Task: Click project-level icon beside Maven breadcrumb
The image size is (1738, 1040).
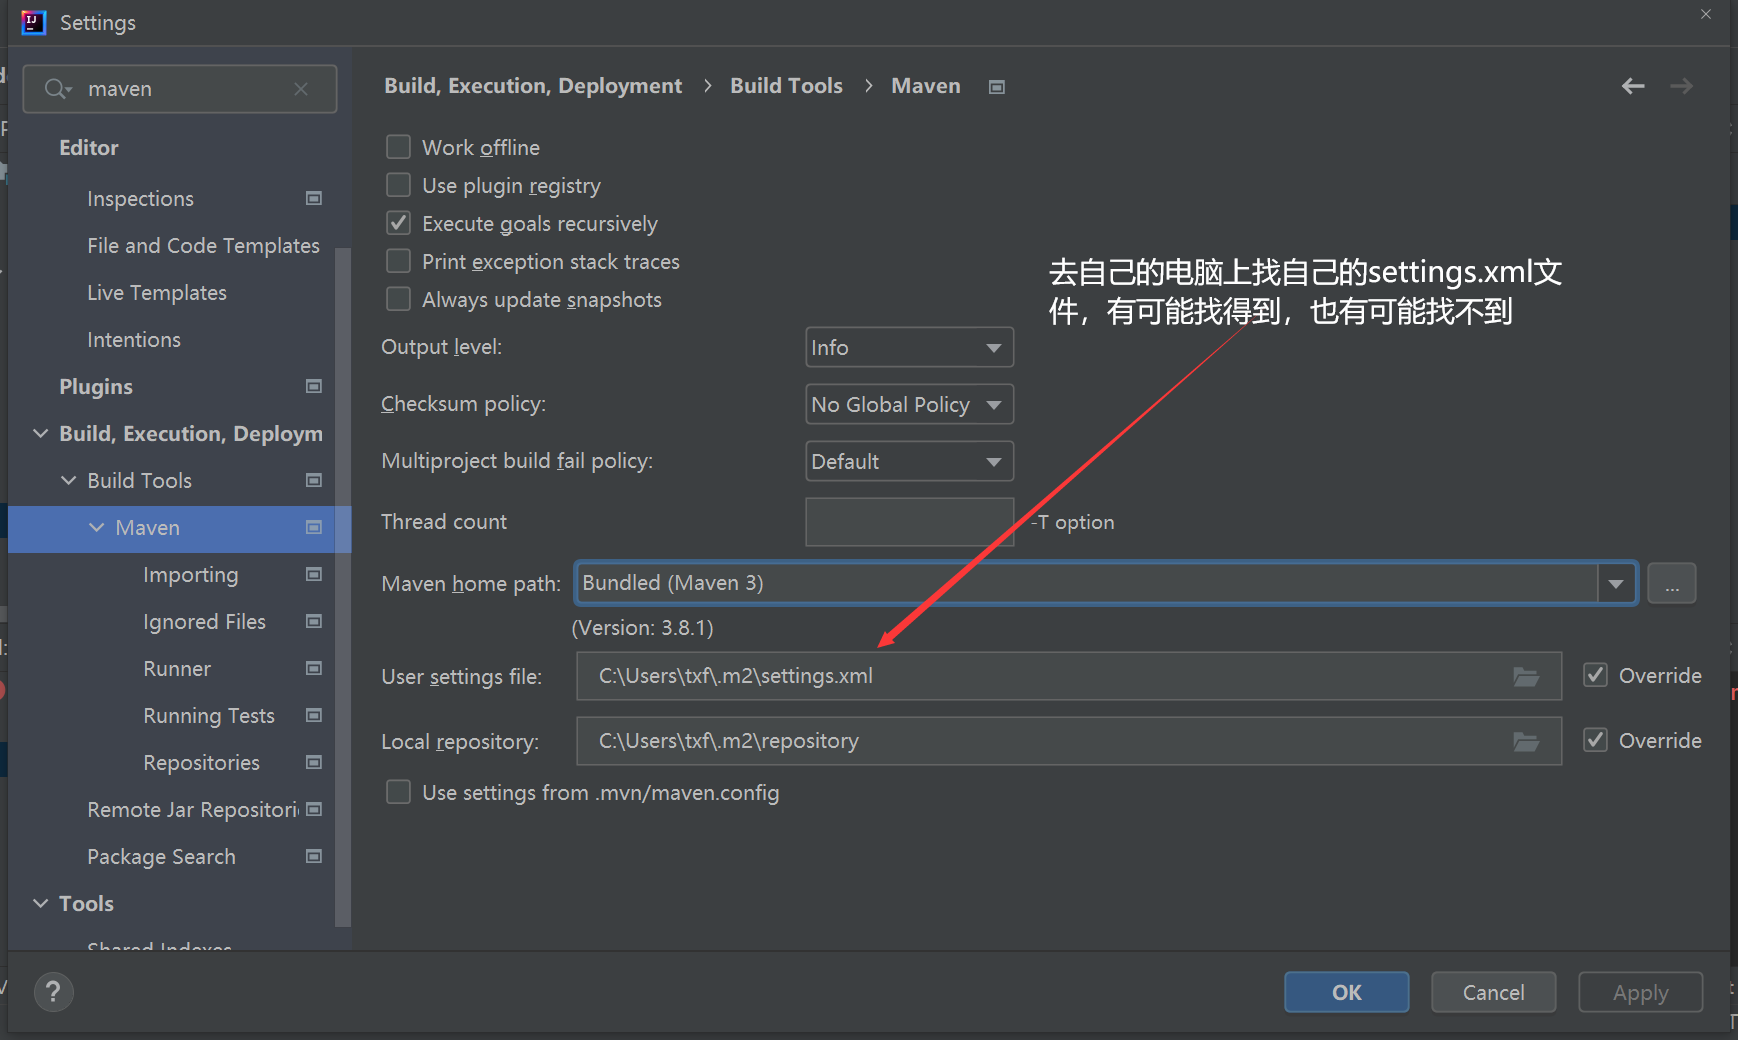Action: (996, 87)
